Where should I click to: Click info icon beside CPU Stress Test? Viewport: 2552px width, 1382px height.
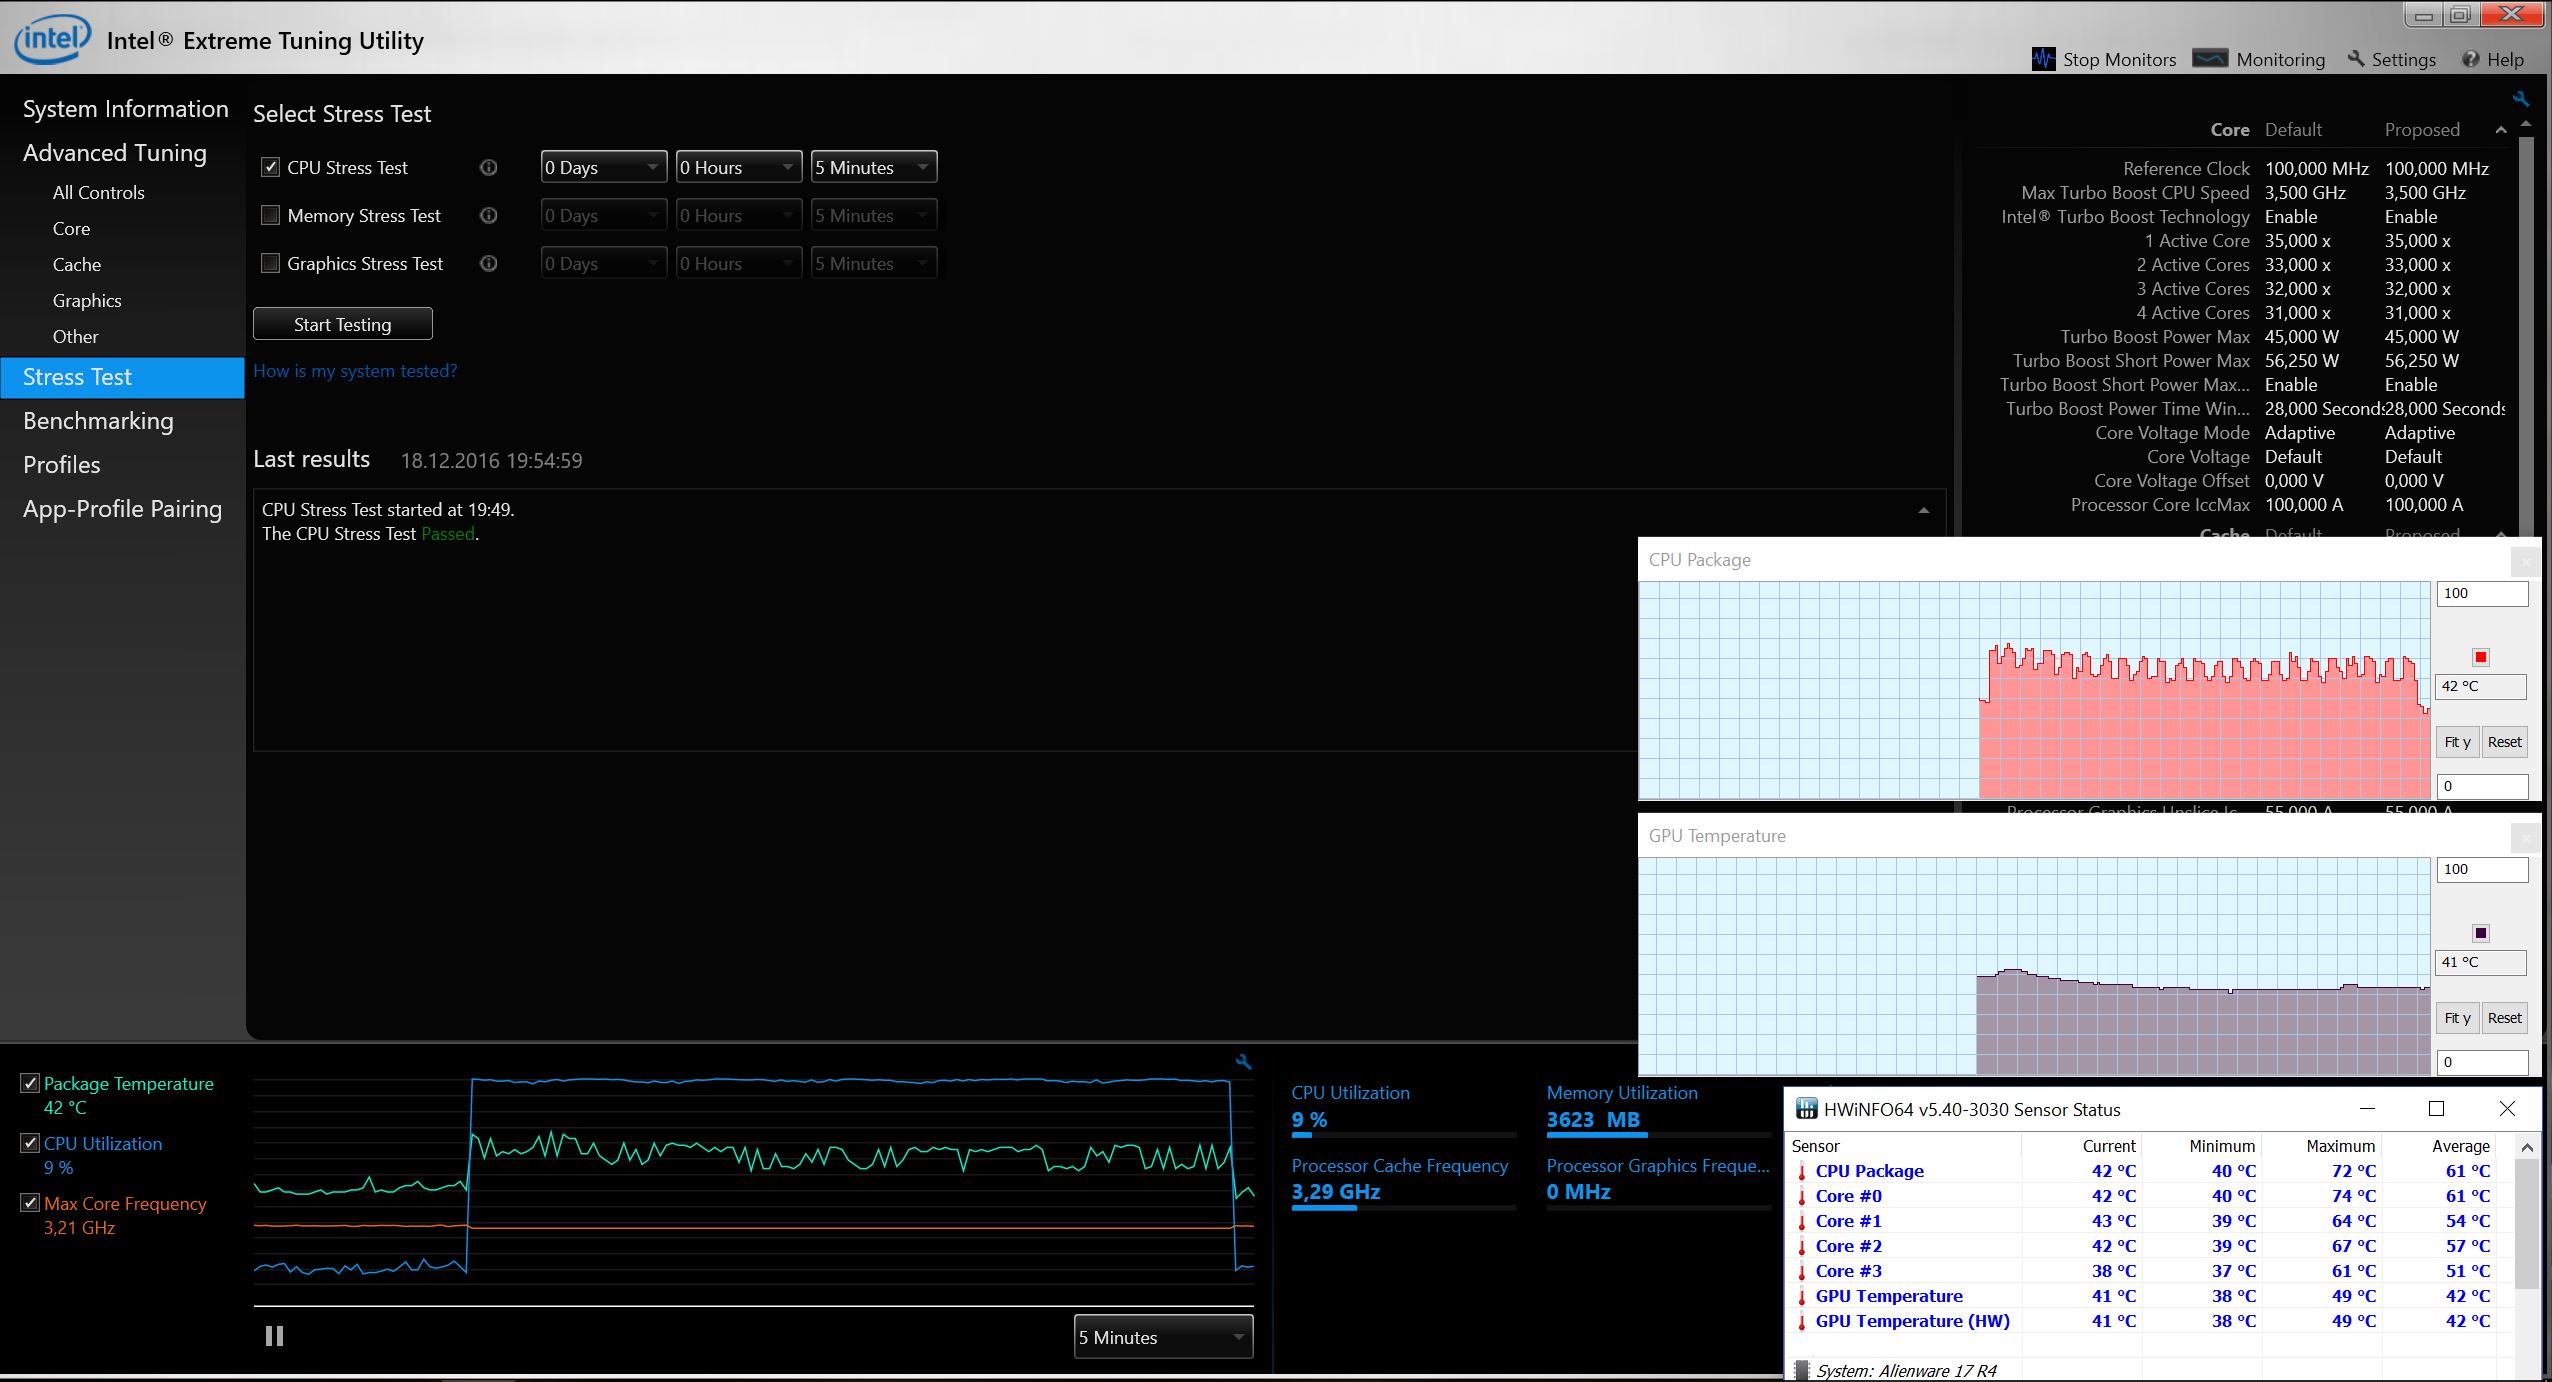pos(488,168)
